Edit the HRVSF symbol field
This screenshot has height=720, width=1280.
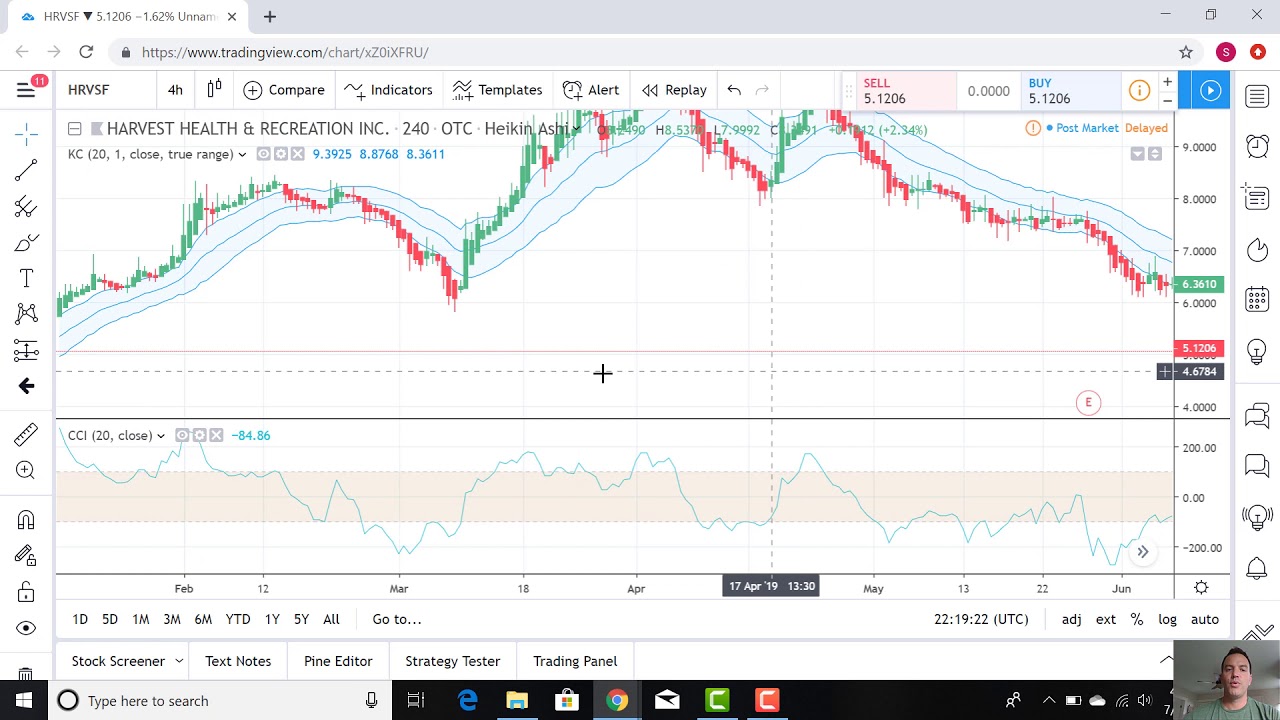click(105, 90)
